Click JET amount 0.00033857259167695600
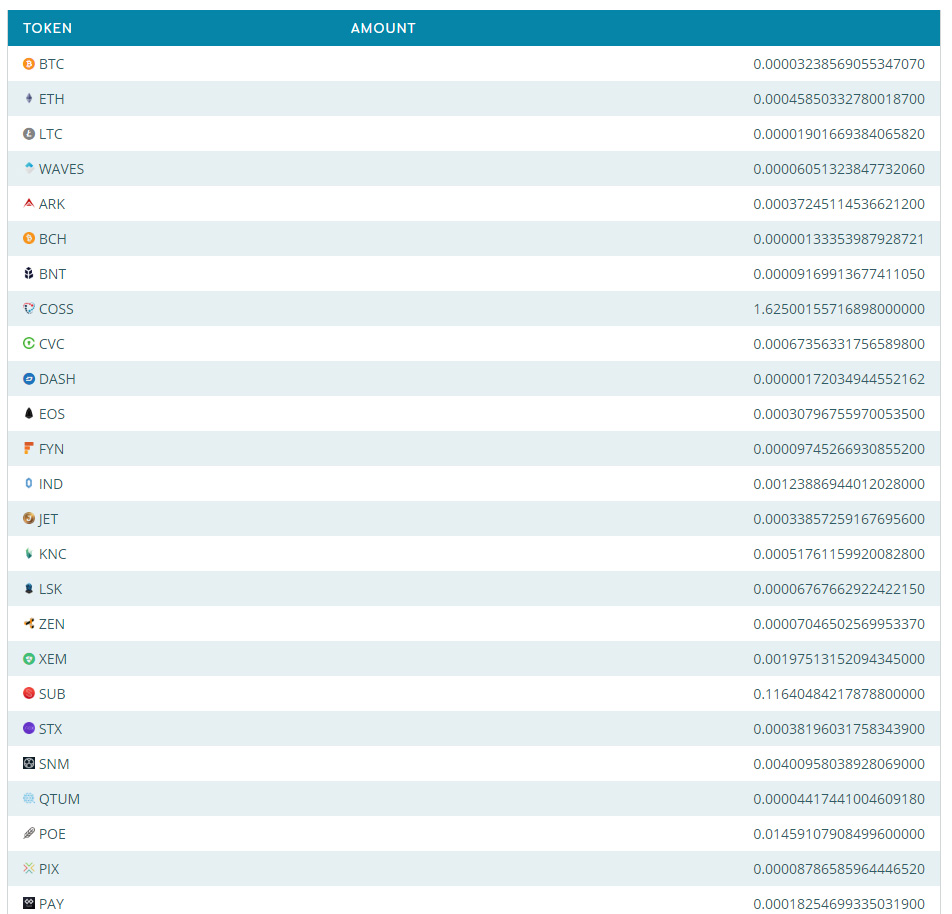This screenshot has height=914, width=952. (839, 519)
